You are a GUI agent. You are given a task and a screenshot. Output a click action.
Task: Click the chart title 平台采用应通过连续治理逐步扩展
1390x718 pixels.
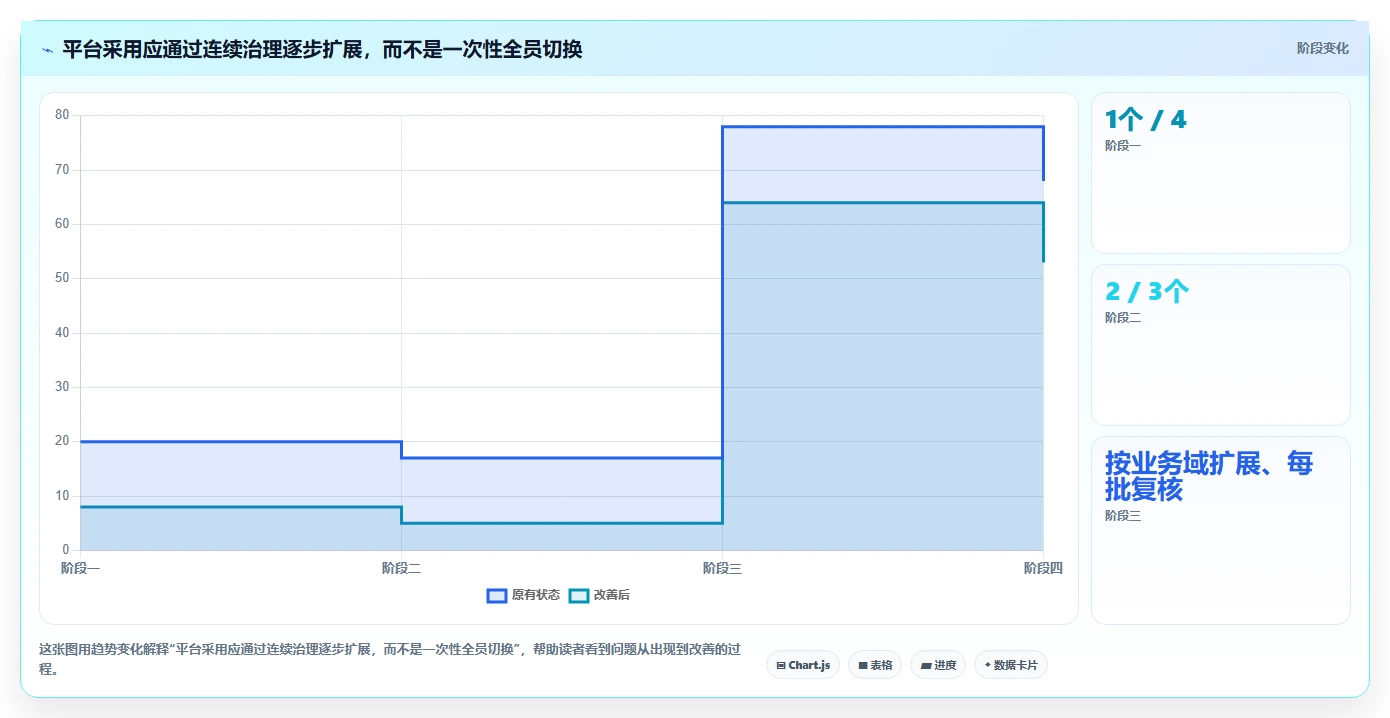click(x=322, y=49)
